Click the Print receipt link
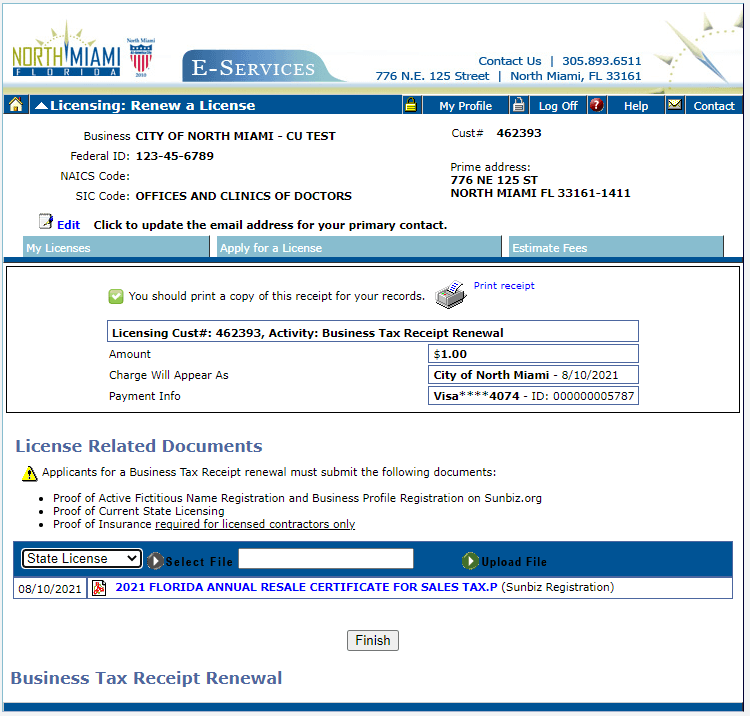Image resolution: width=750 pixels, height=716 pixels. pos(504,286)
